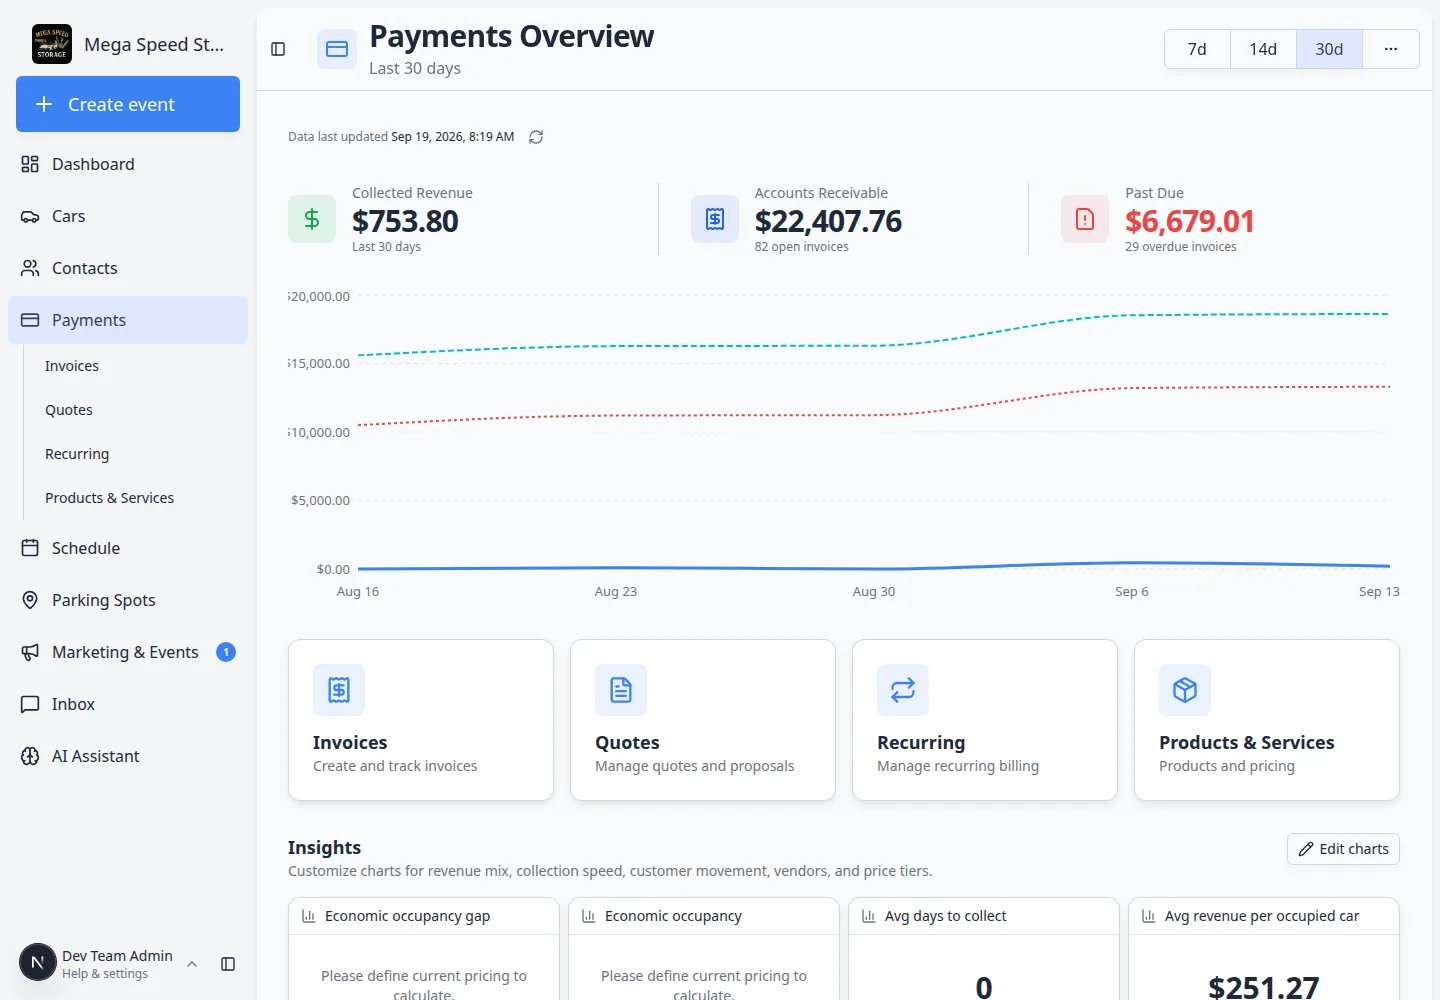The height and width of the screenshot is (1000, 1440).
Task: Go to Contacts in the sidebar
Action: click(128, 268)
